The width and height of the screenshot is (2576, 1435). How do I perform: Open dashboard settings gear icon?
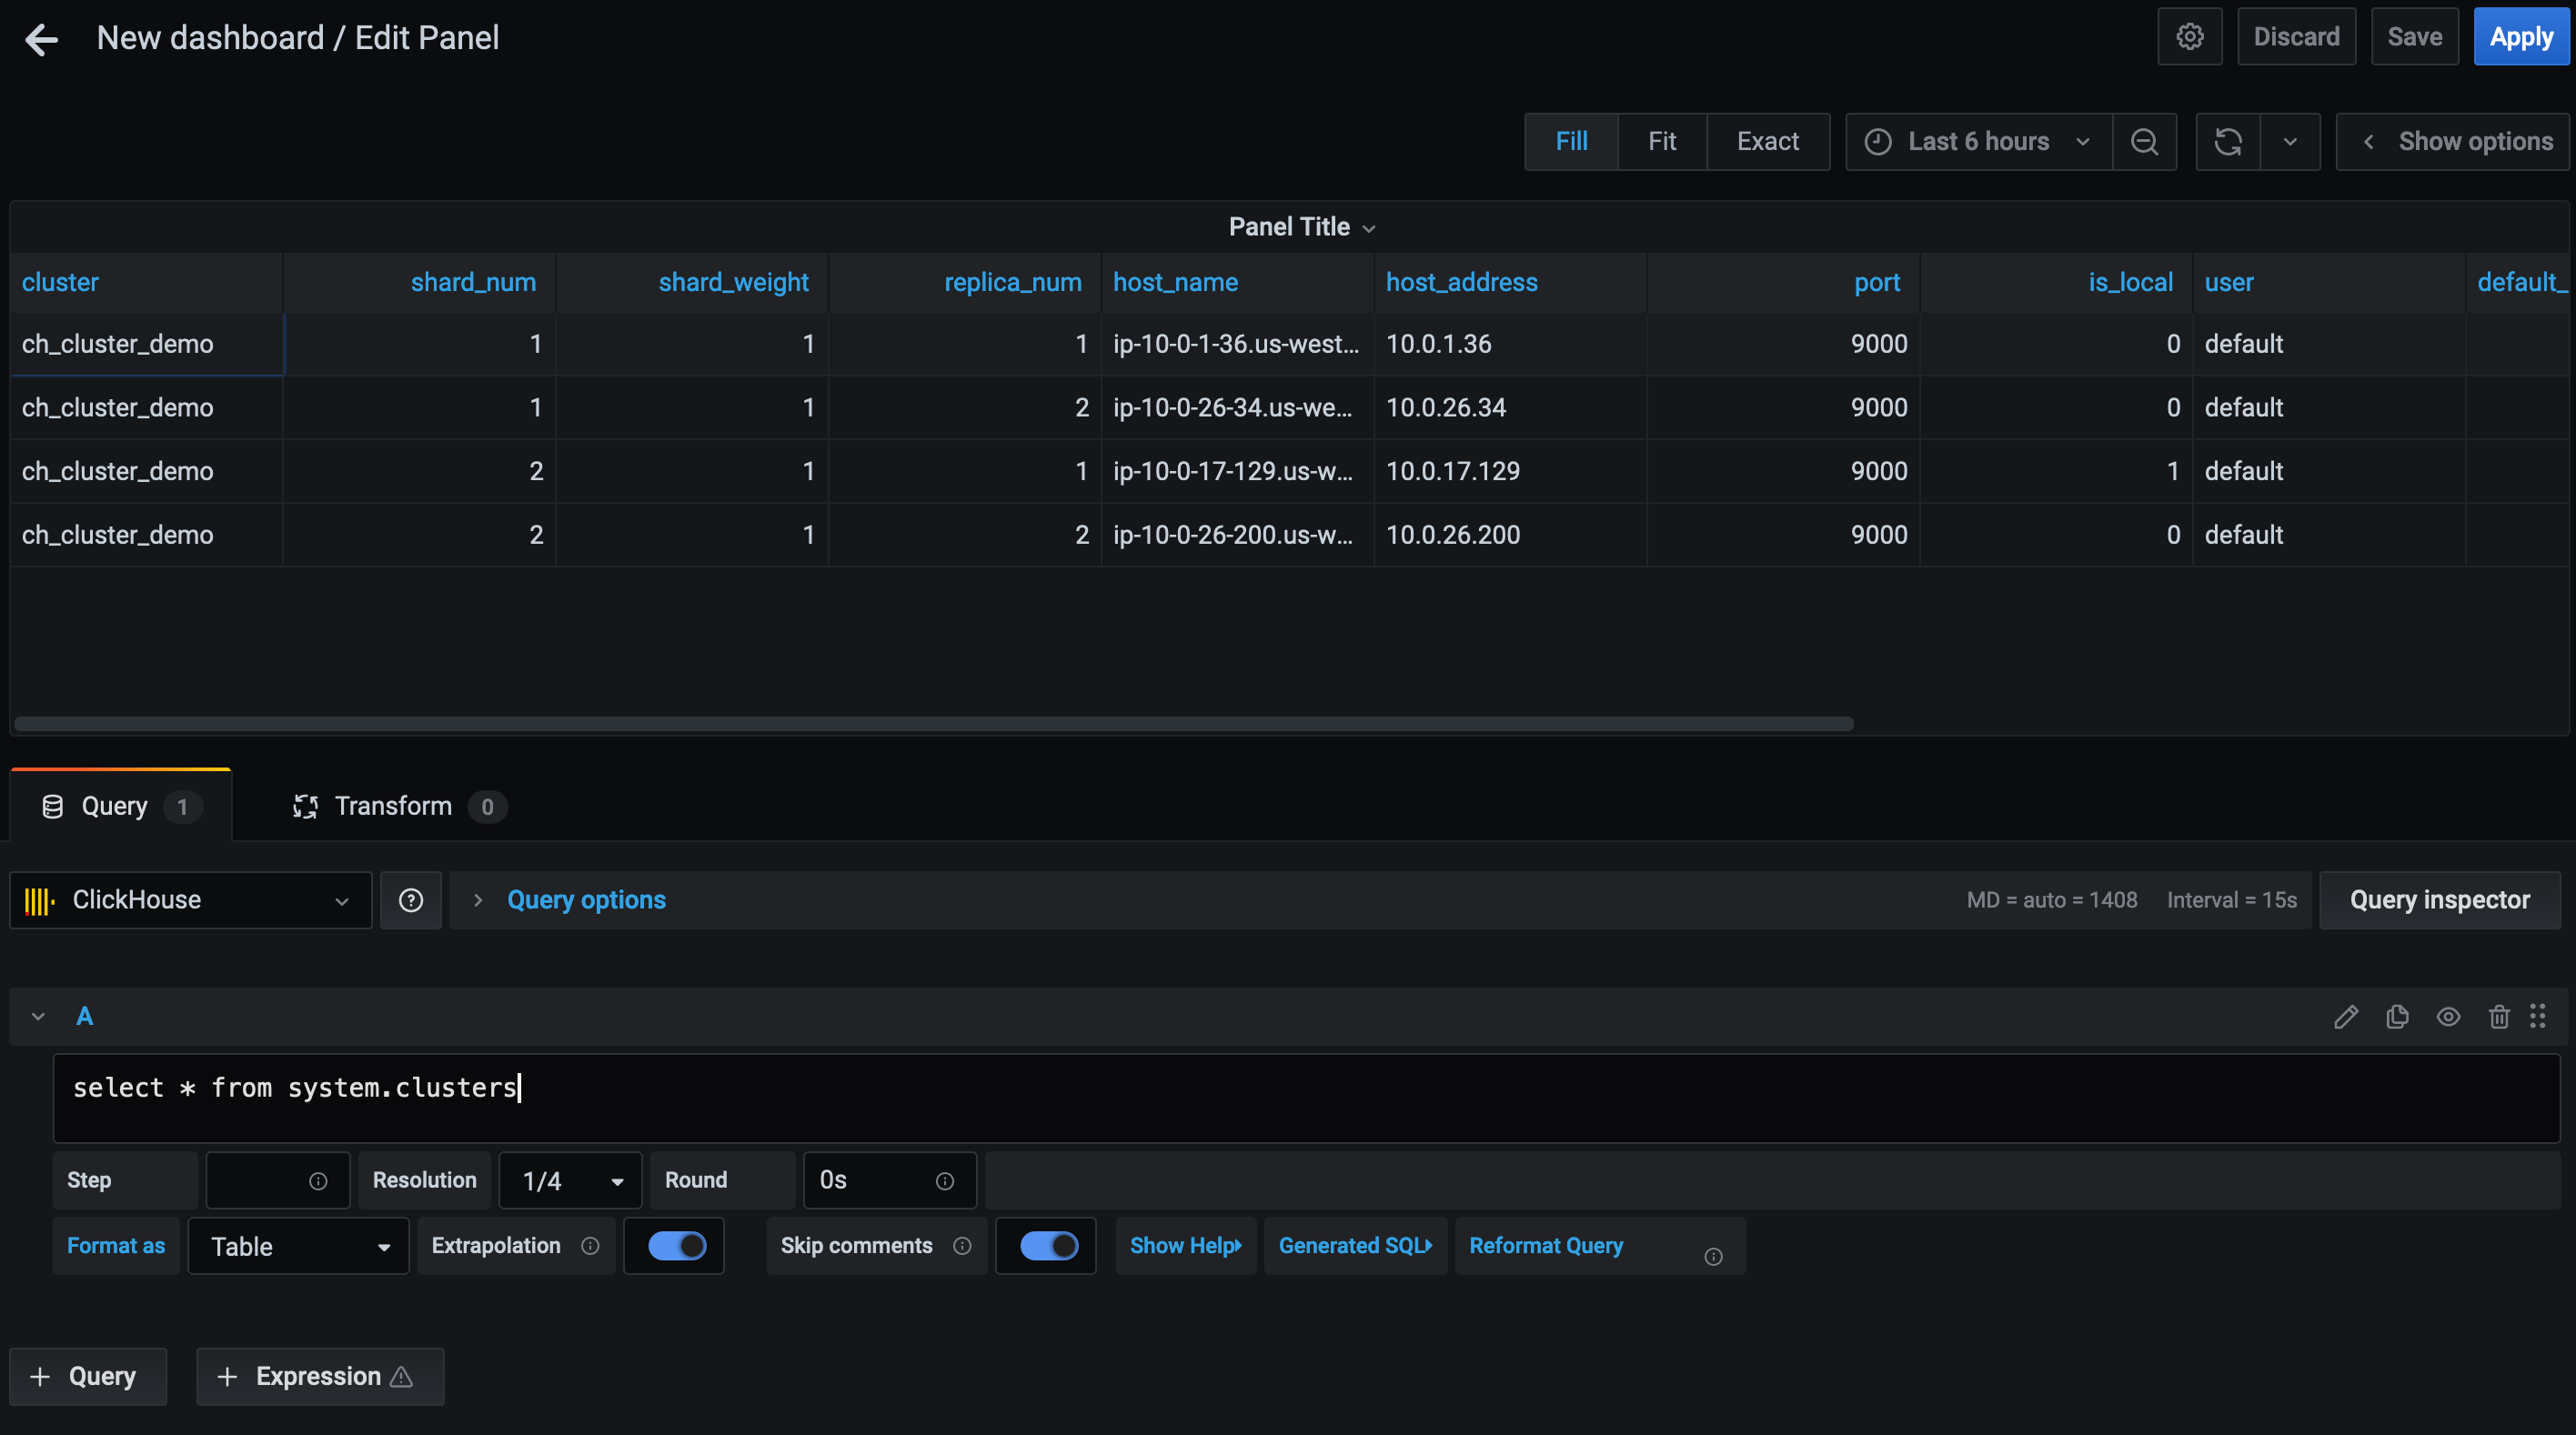click(2189, 37)
